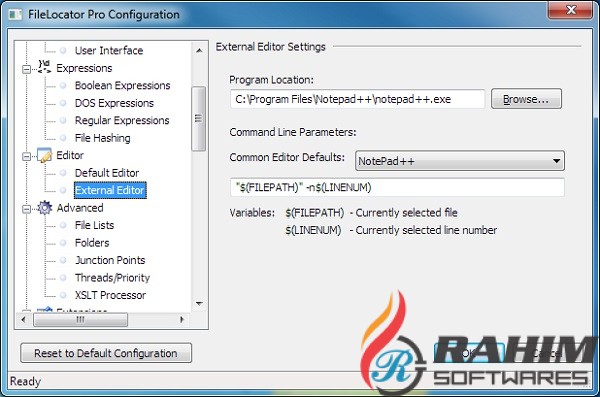Screen dimensions: 600x397
Task: Select Junction Points tree item
Action: (x=110, y=260)
